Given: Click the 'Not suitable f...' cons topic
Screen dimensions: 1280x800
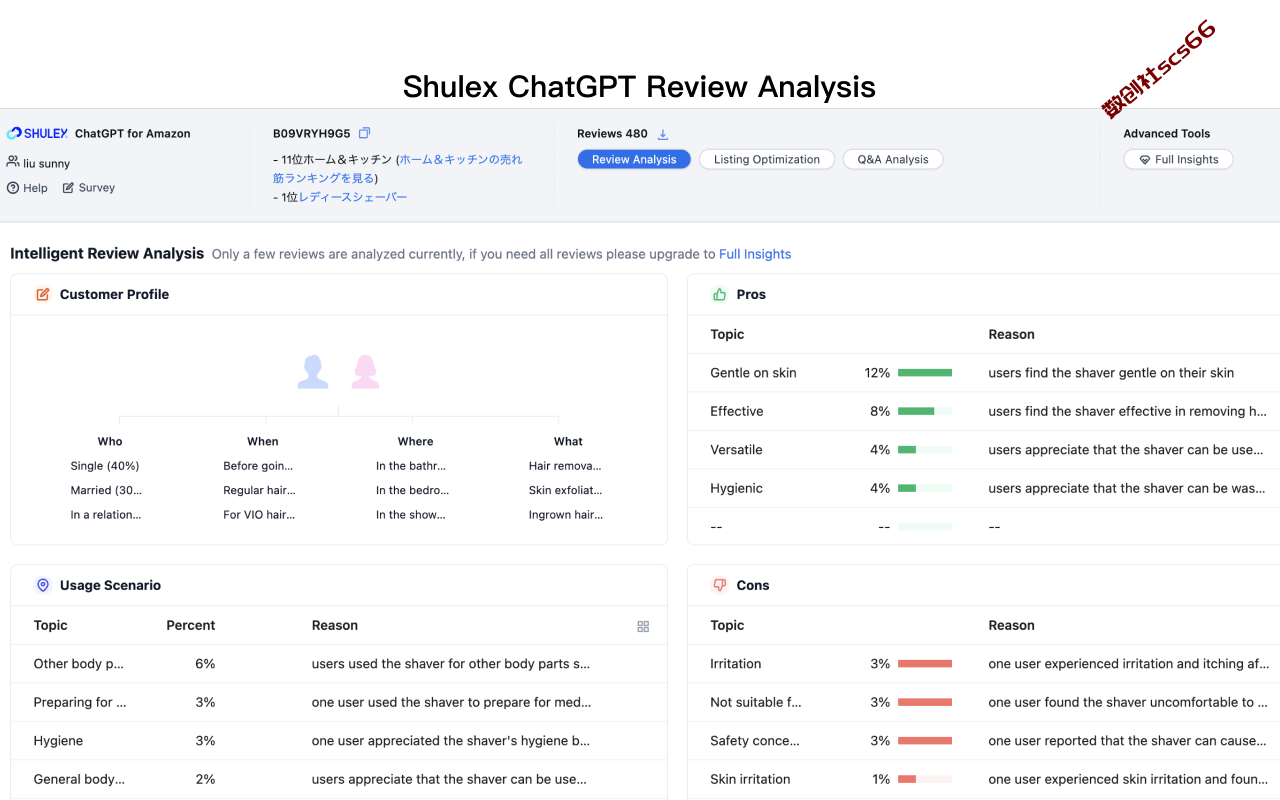Looking at the screenshot, I should click(x=756, y=702).
